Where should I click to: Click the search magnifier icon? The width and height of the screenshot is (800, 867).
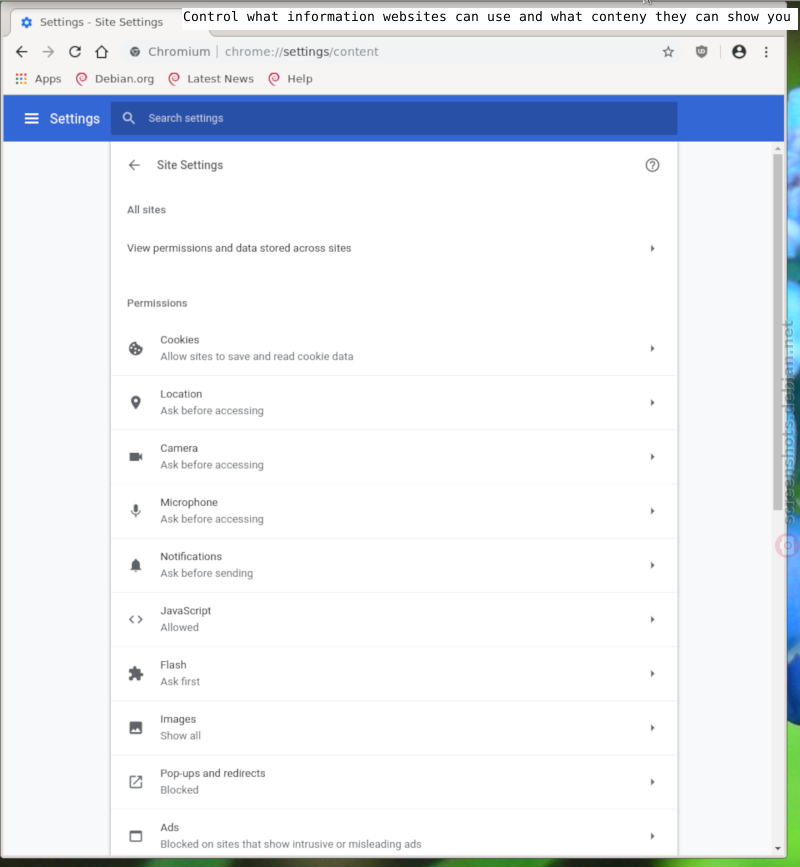coord(129,118)
